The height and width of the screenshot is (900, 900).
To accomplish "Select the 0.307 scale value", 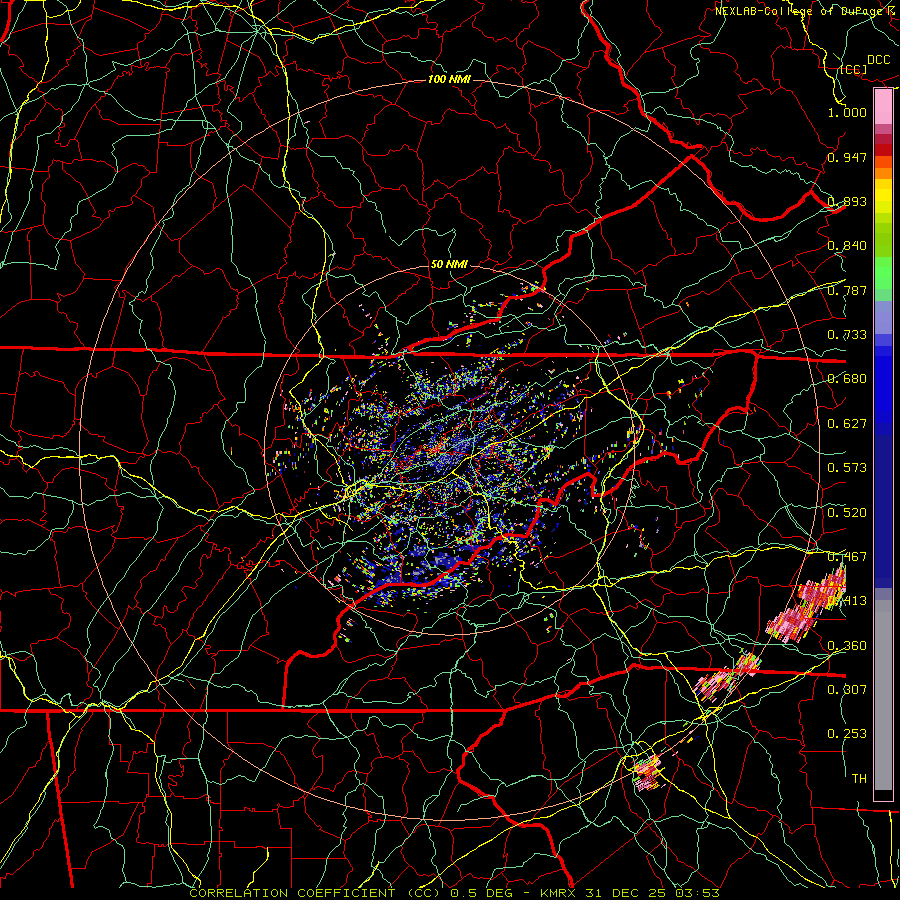I will click(x=847, y=690).
